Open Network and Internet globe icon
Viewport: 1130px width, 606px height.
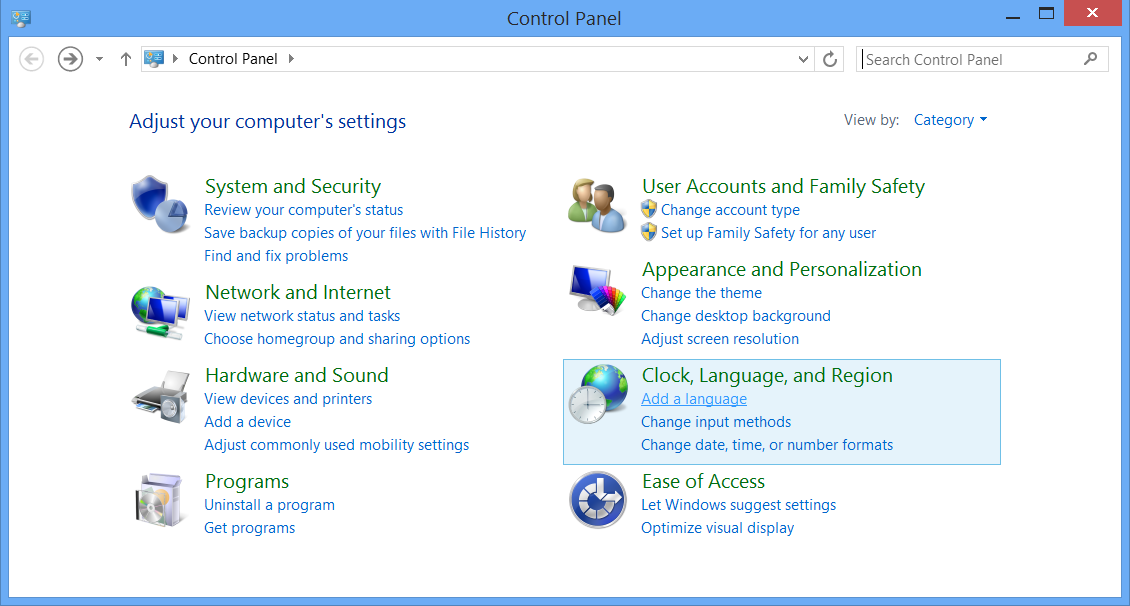tap(160, 311)
